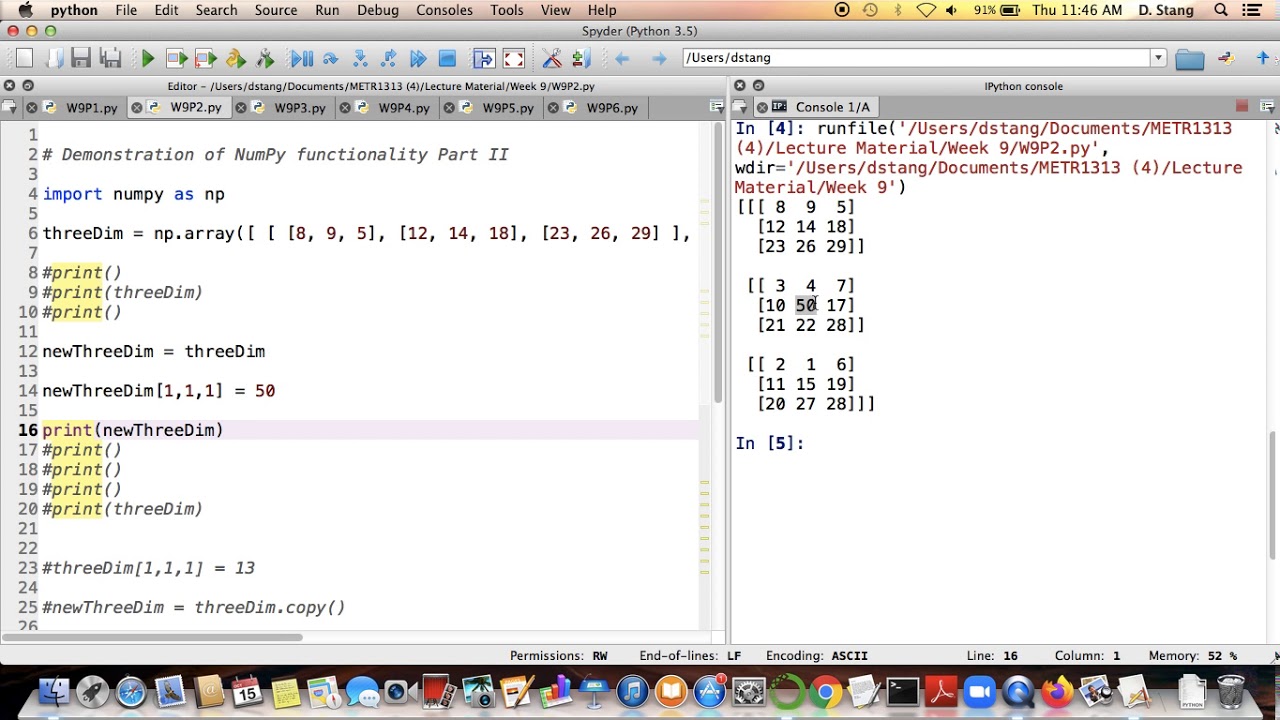The height and width of the screenshot is (720, 1280).
Task: Step into function debug icon
Action: coord(360,58)
